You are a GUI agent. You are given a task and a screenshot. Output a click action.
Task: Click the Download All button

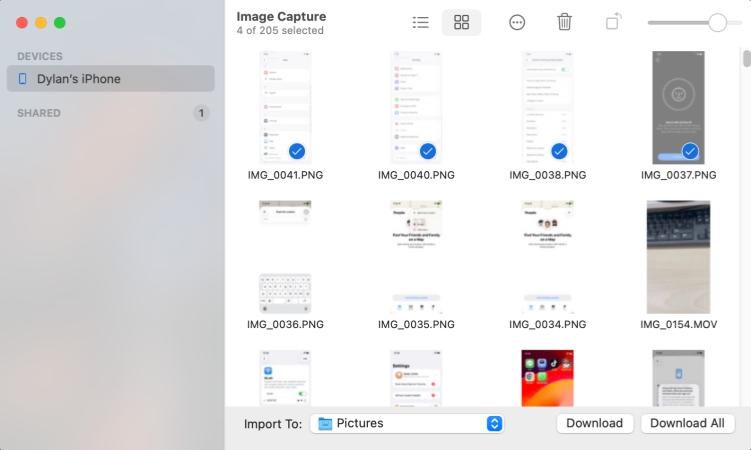[x=687, y=424]
